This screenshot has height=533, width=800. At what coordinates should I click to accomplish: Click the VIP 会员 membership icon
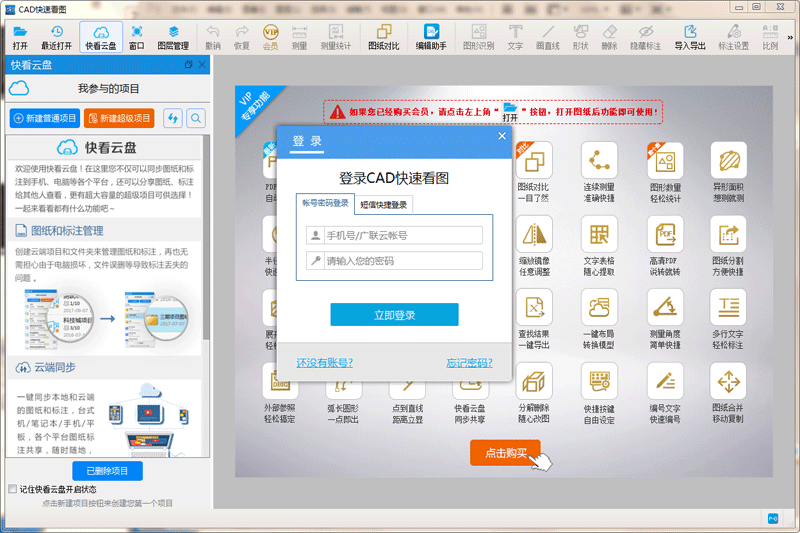point(270,37)
